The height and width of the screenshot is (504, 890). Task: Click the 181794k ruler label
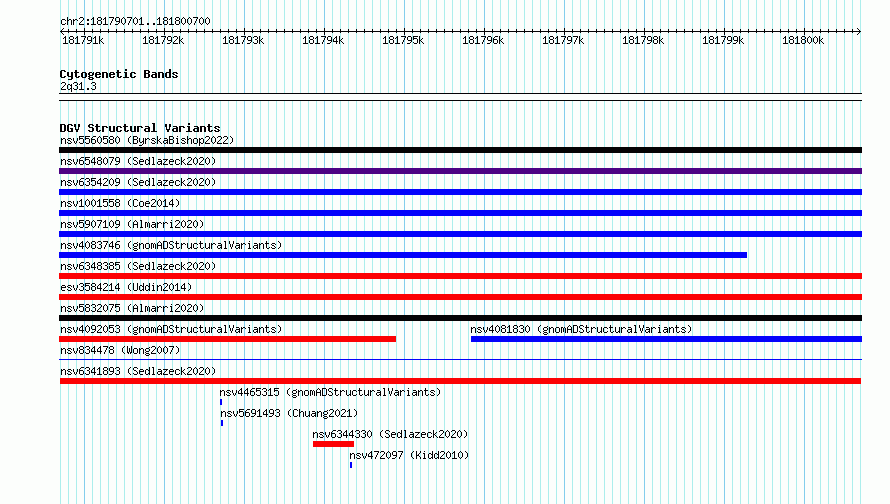[x=323, y=40]
